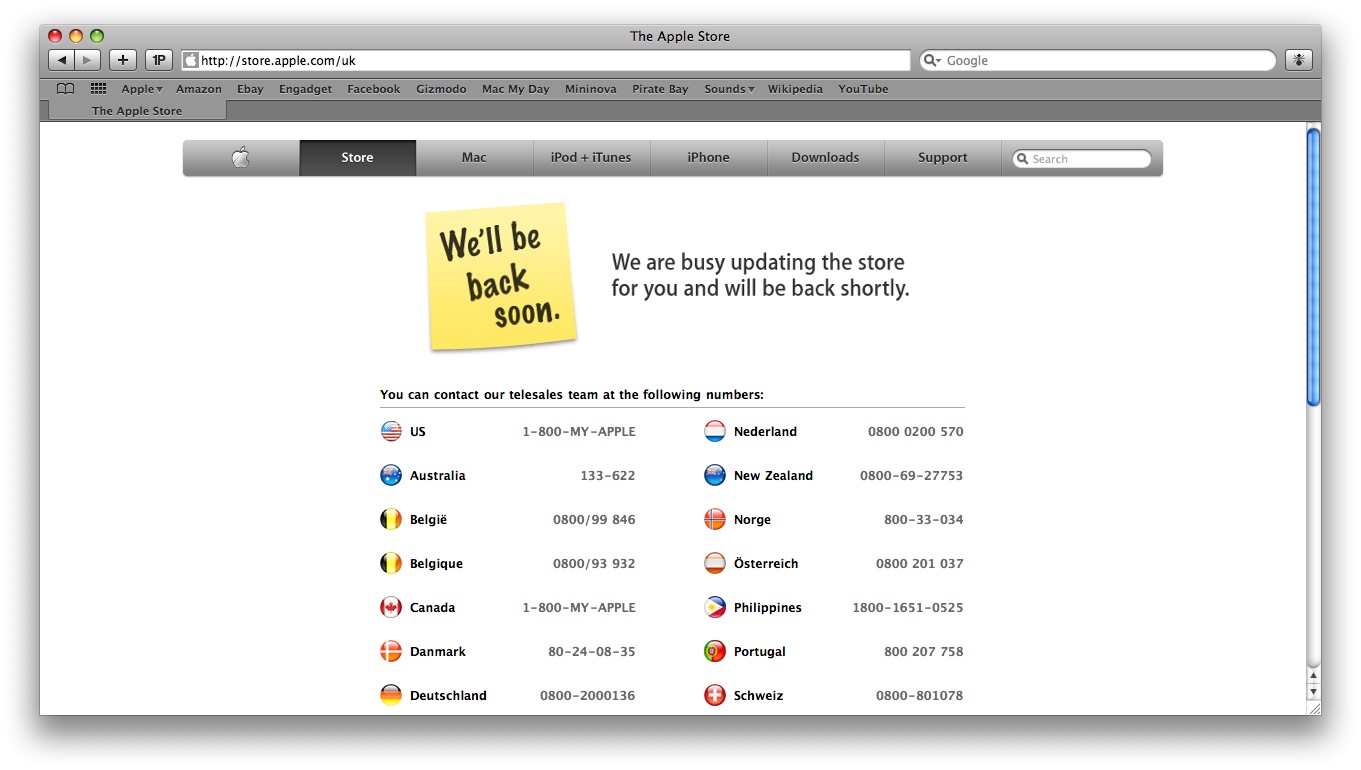Click the Norge flag icon
Screen dimensions: 1361x770
click(715, 520)
